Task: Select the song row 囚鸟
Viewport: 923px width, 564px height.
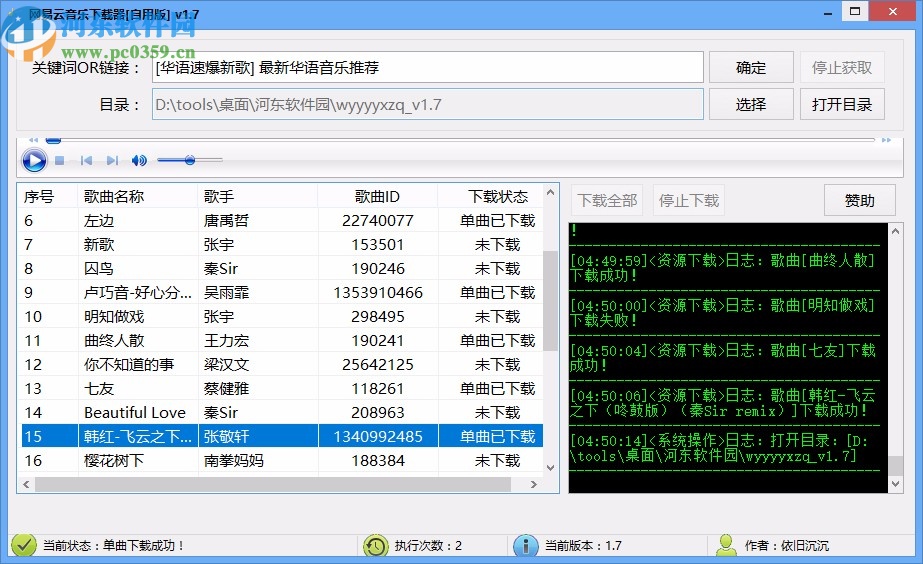Action: pyautogui.click(x=282, y=268)
